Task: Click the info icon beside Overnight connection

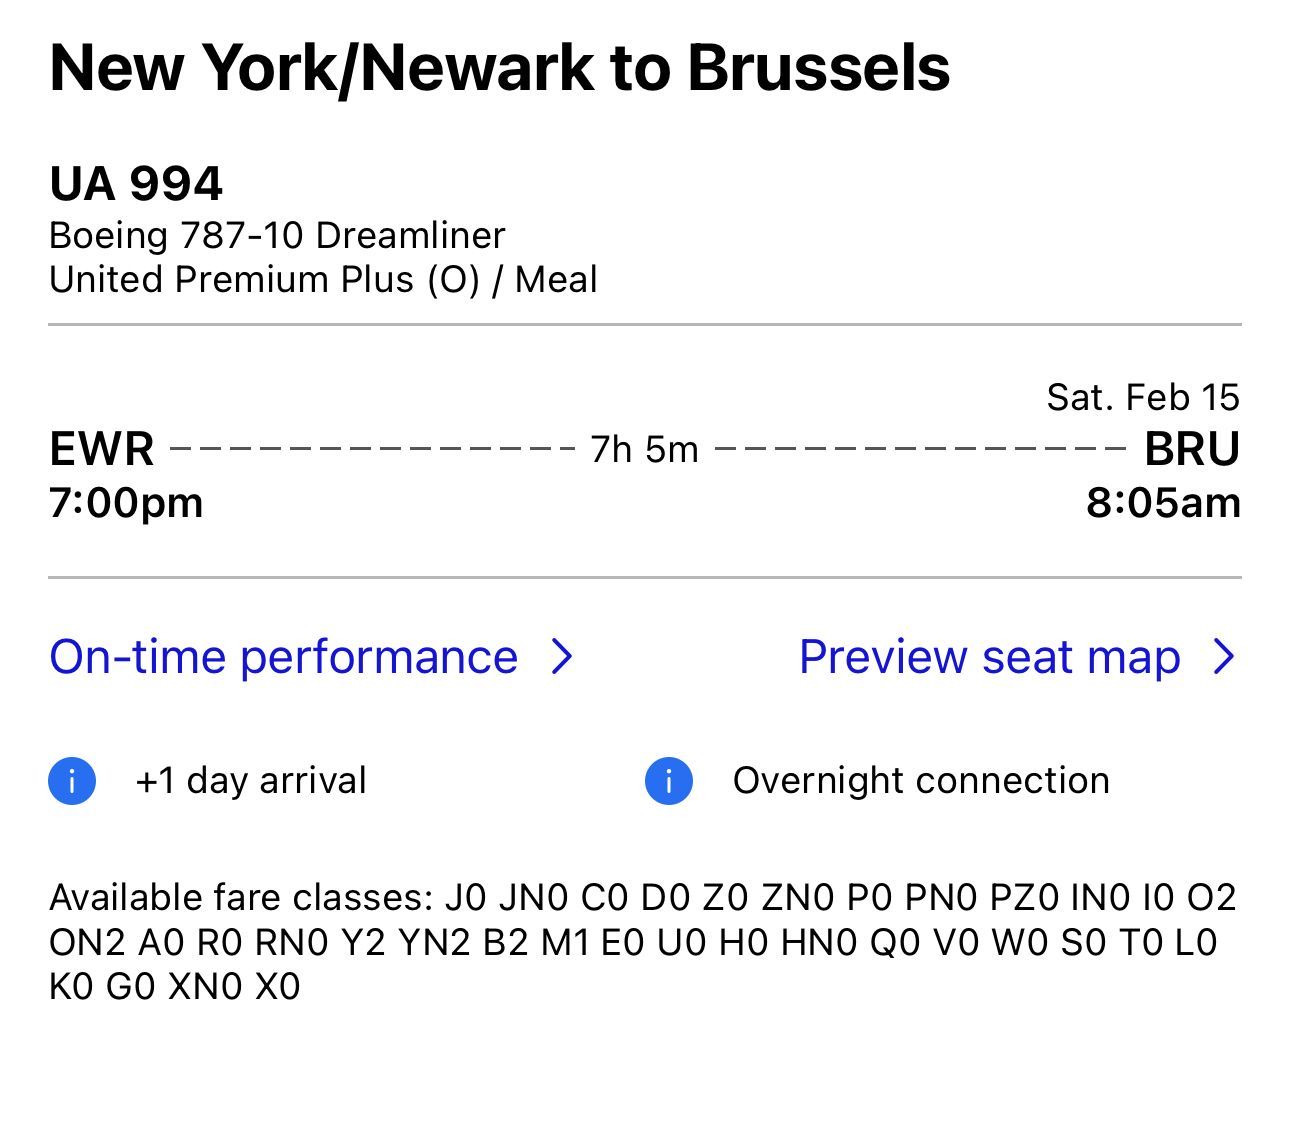Action: (x=669, y=781)
